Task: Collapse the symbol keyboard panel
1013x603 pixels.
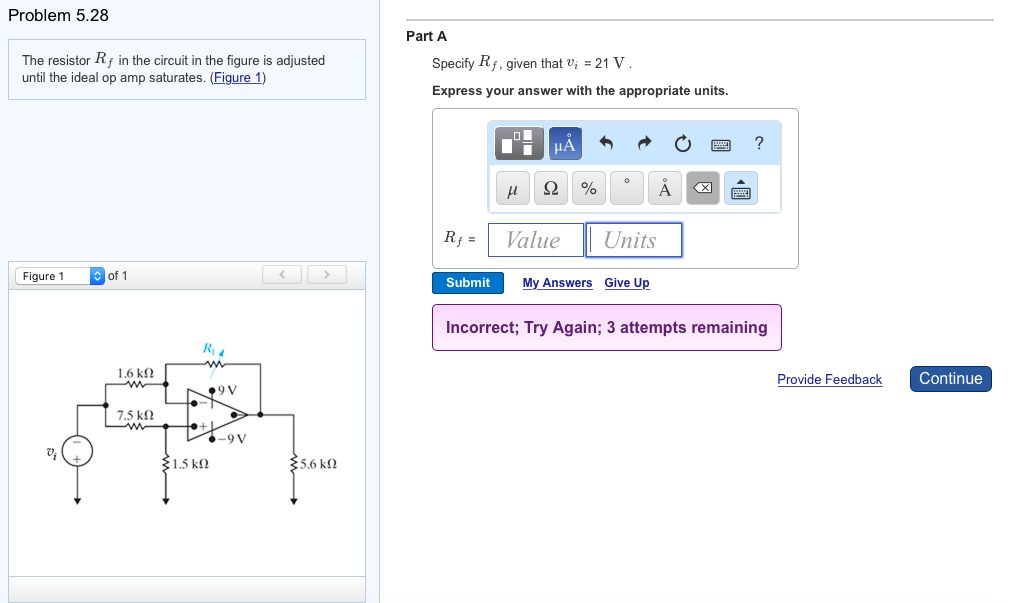Action: [x=741, y=188]
